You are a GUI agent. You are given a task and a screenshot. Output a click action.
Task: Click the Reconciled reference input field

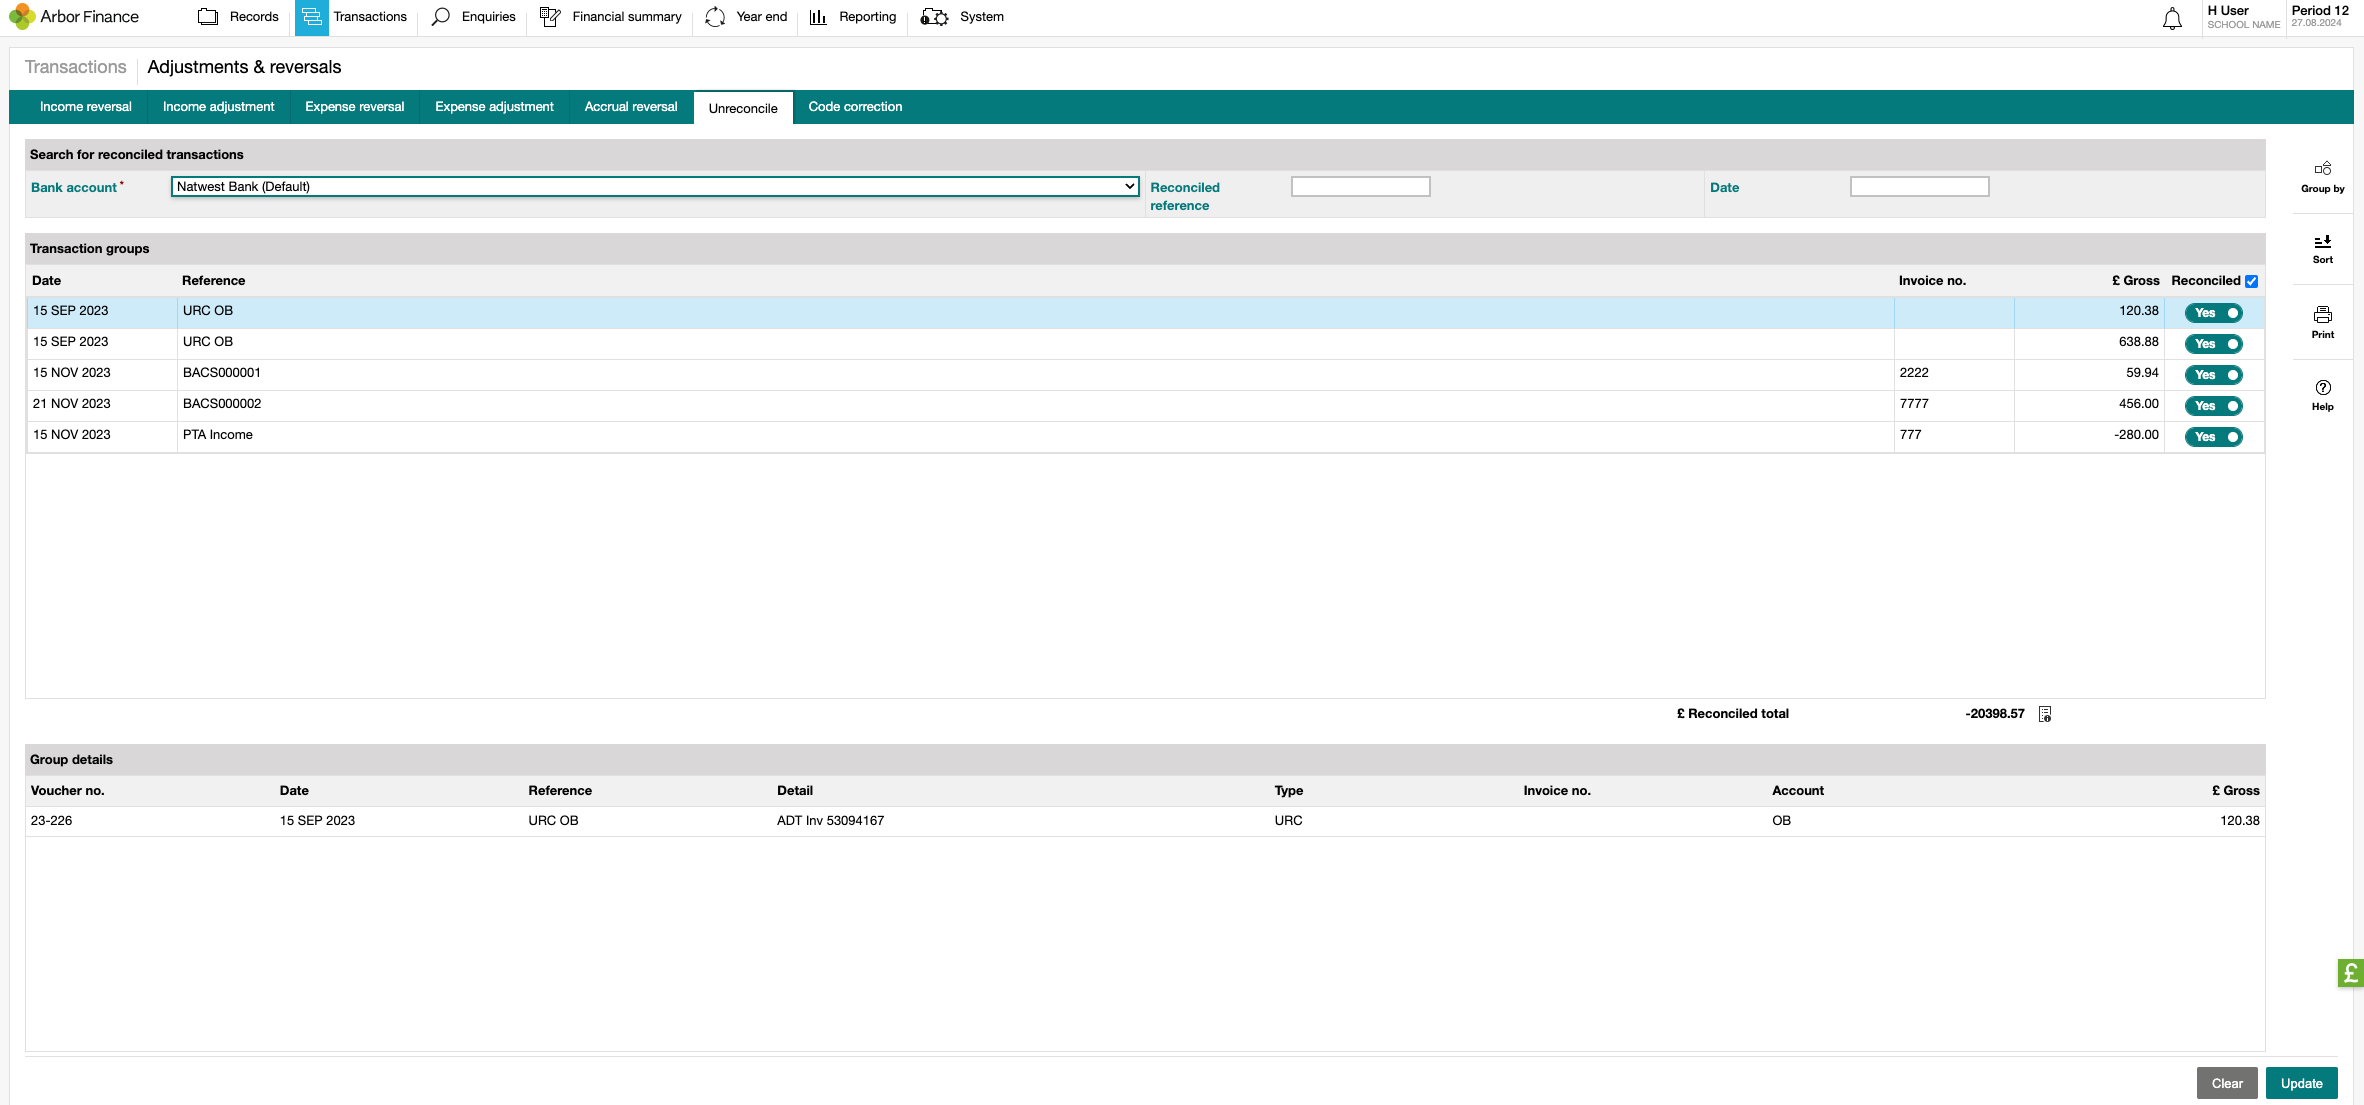pyautogui.click(x=1360, y=187)
